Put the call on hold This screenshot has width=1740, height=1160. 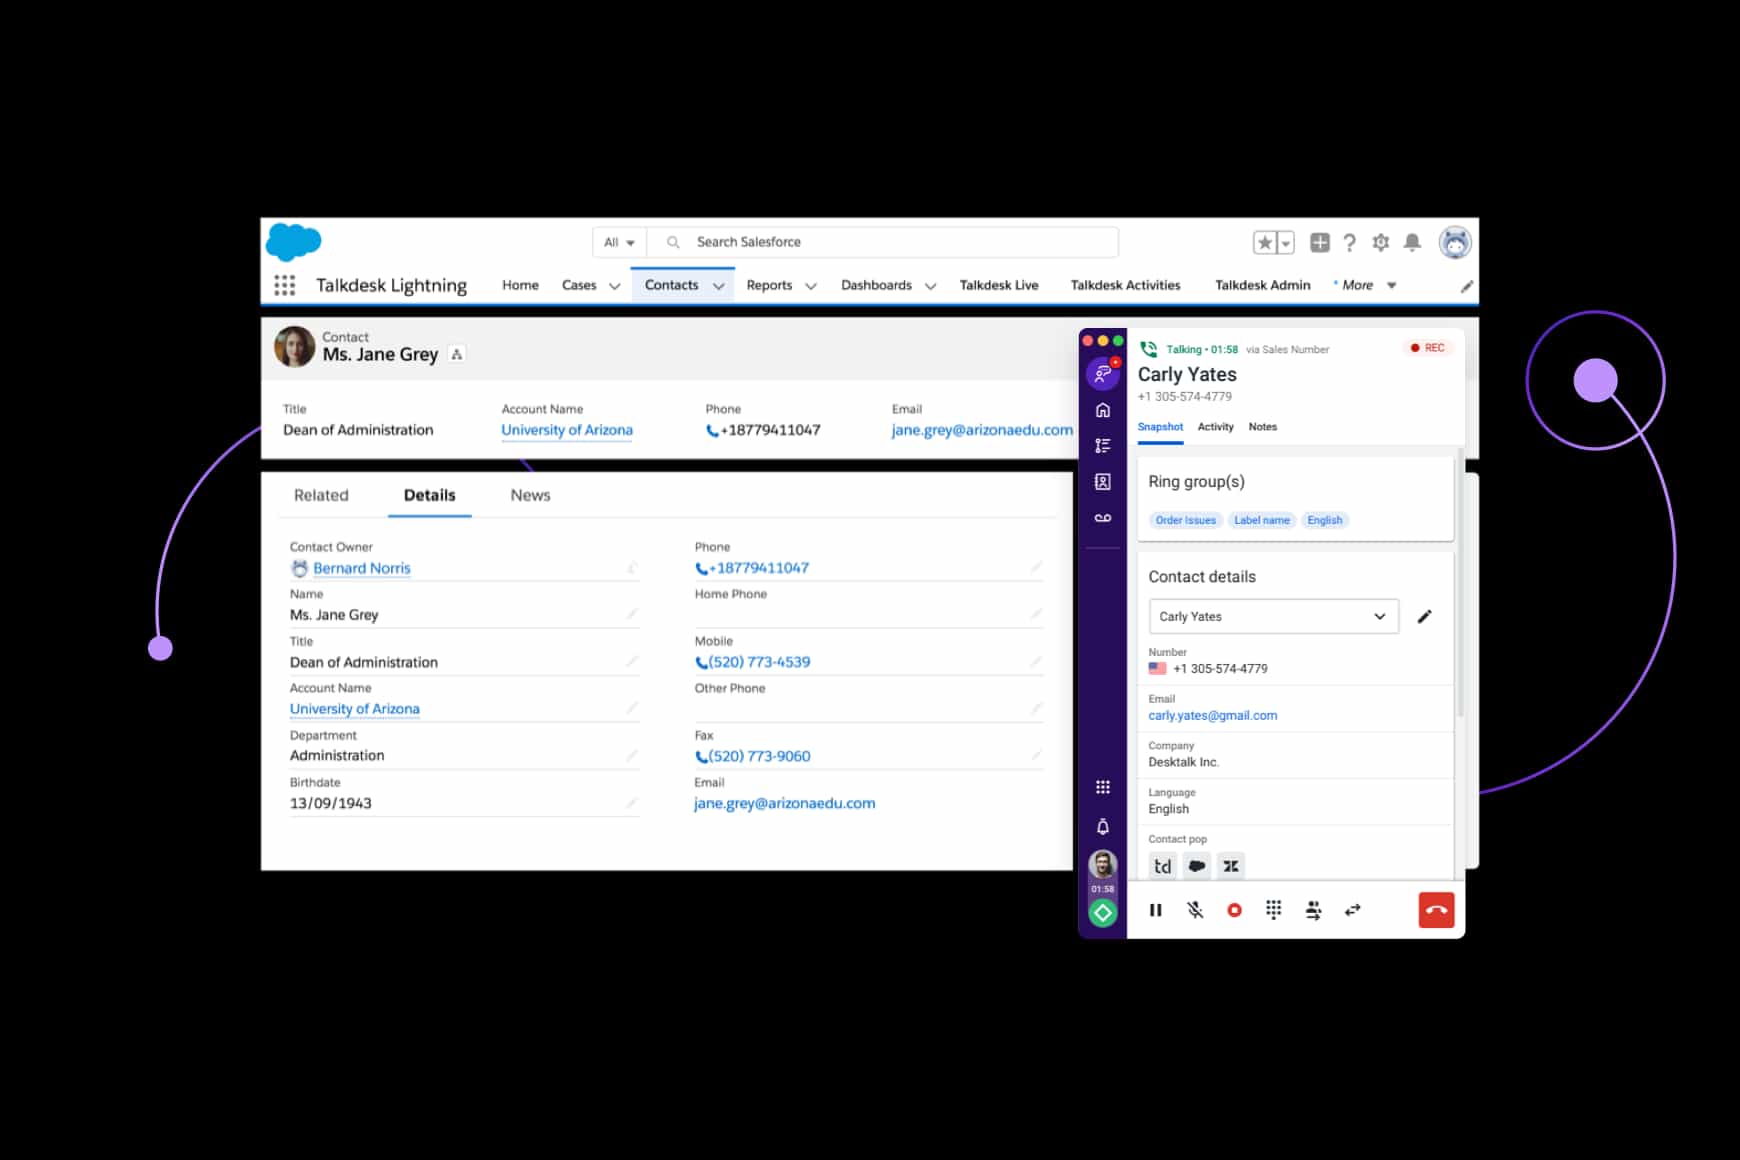pos(1156,910)
